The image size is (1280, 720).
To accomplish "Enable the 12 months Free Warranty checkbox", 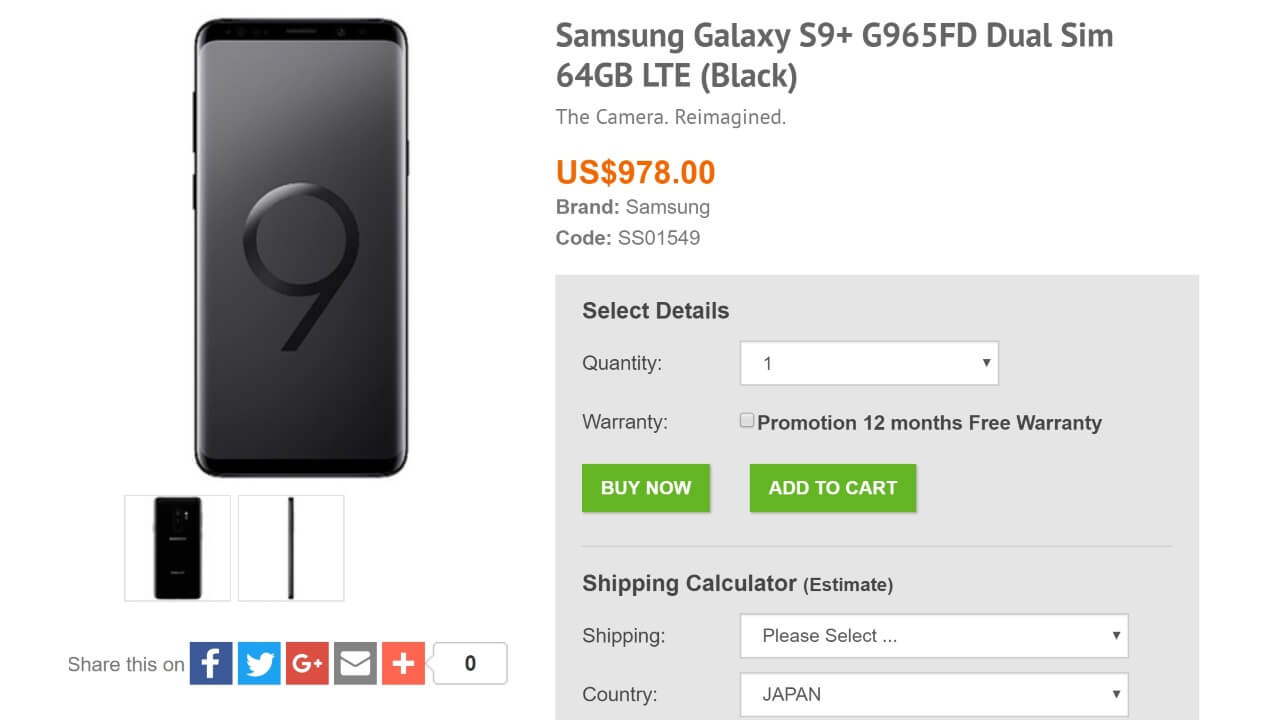I will [x=747, y=421].
